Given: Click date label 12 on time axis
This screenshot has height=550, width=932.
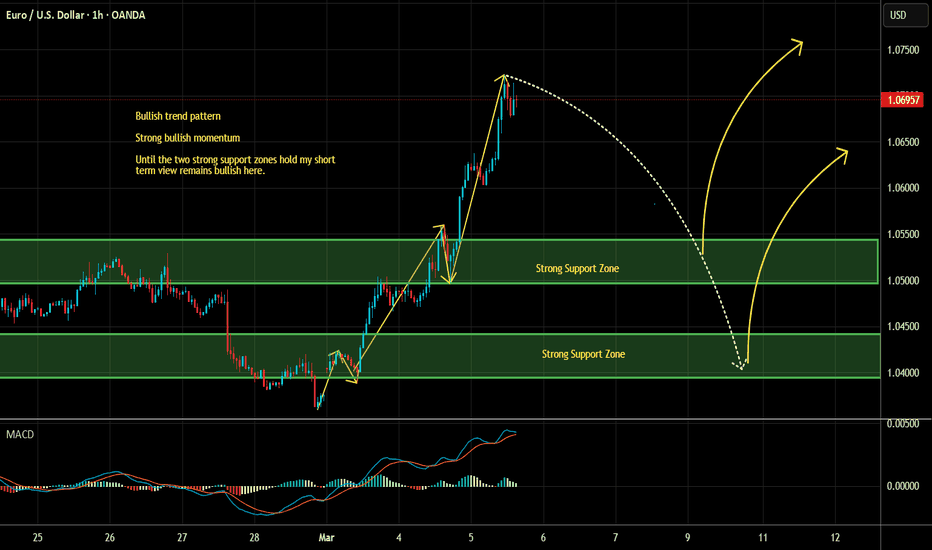Looking at the screenshot, I should (835, 538).
